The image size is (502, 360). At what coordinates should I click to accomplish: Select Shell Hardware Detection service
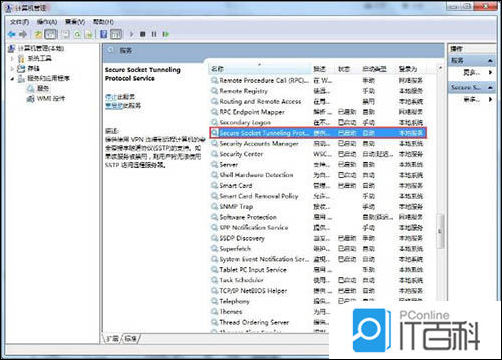tap(317, 175)
